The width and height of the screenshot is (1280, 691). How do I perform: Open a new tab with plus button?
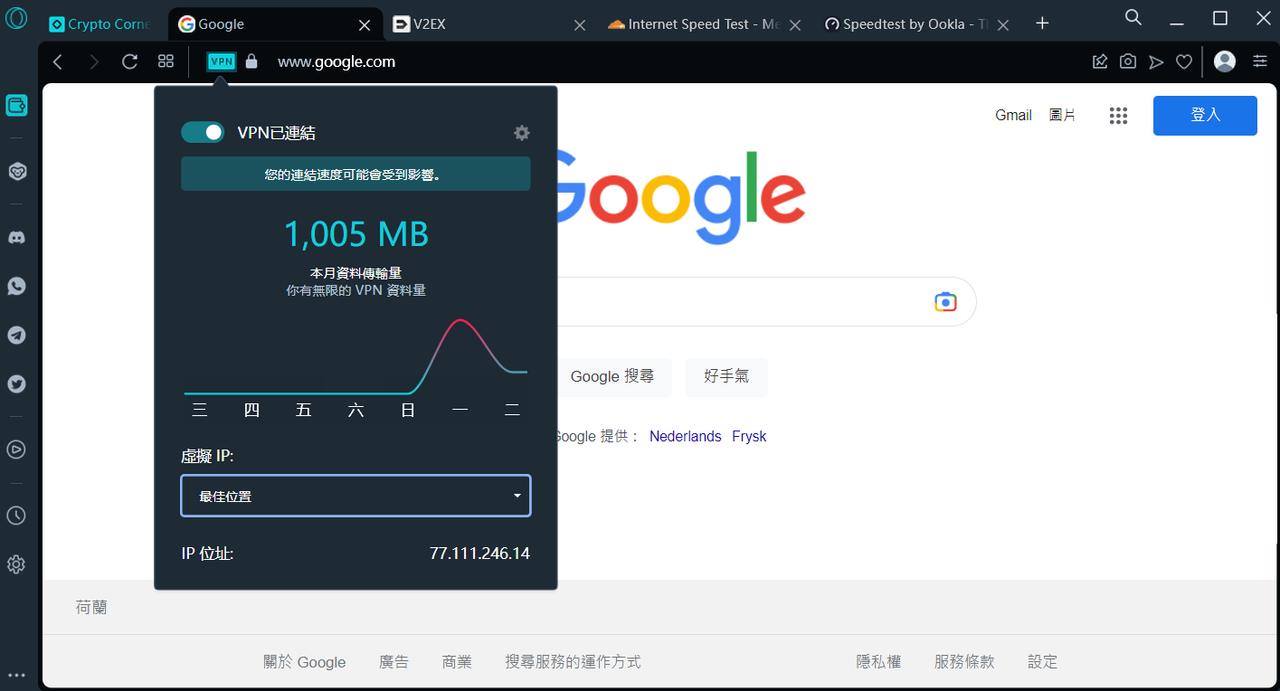pyautogui.click(x=1042, y=23)
